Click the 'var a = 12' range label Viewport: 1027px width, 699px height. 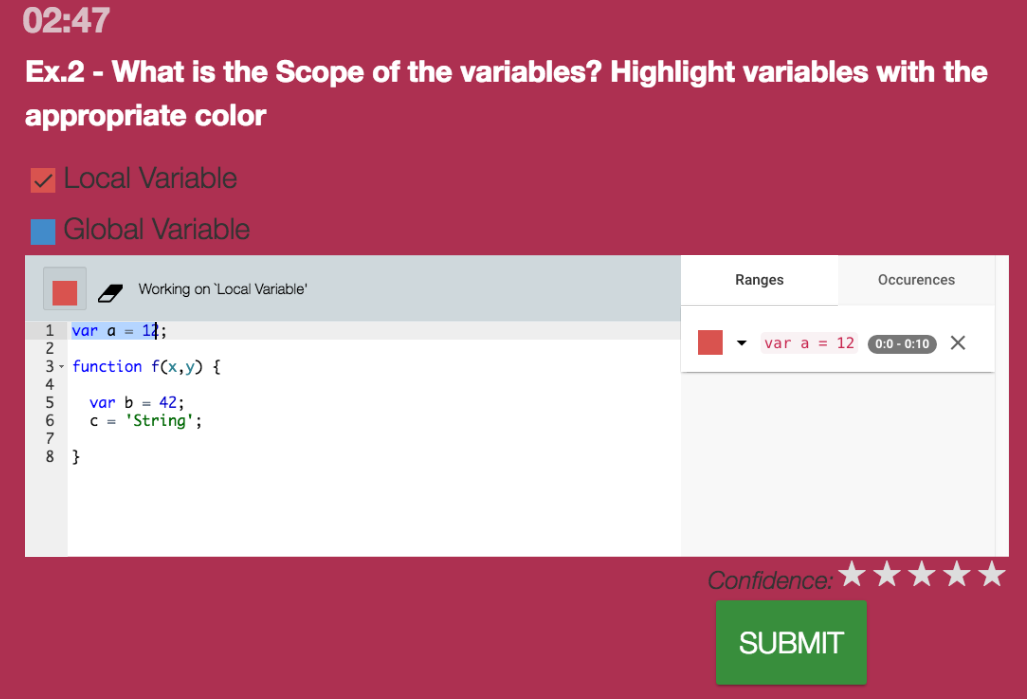[809, 343]
